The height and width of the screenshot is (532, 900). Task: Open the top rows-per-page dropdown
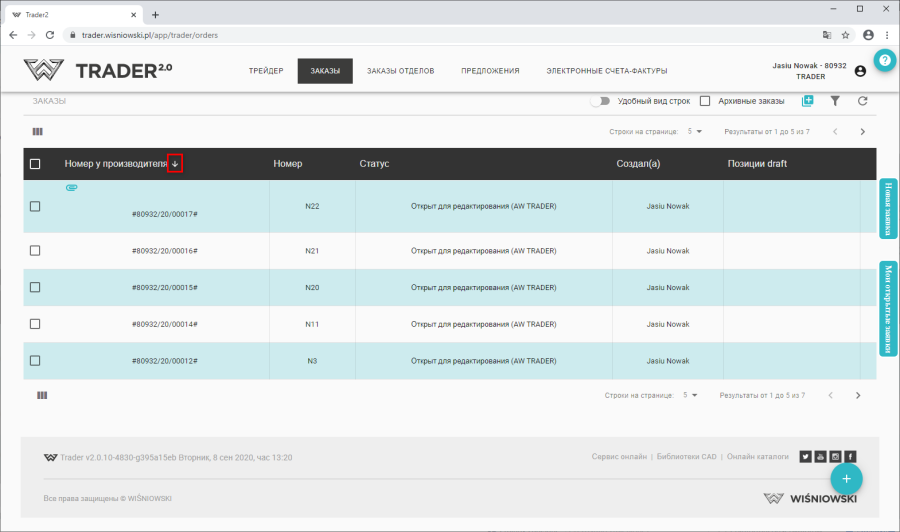[693, 131]
